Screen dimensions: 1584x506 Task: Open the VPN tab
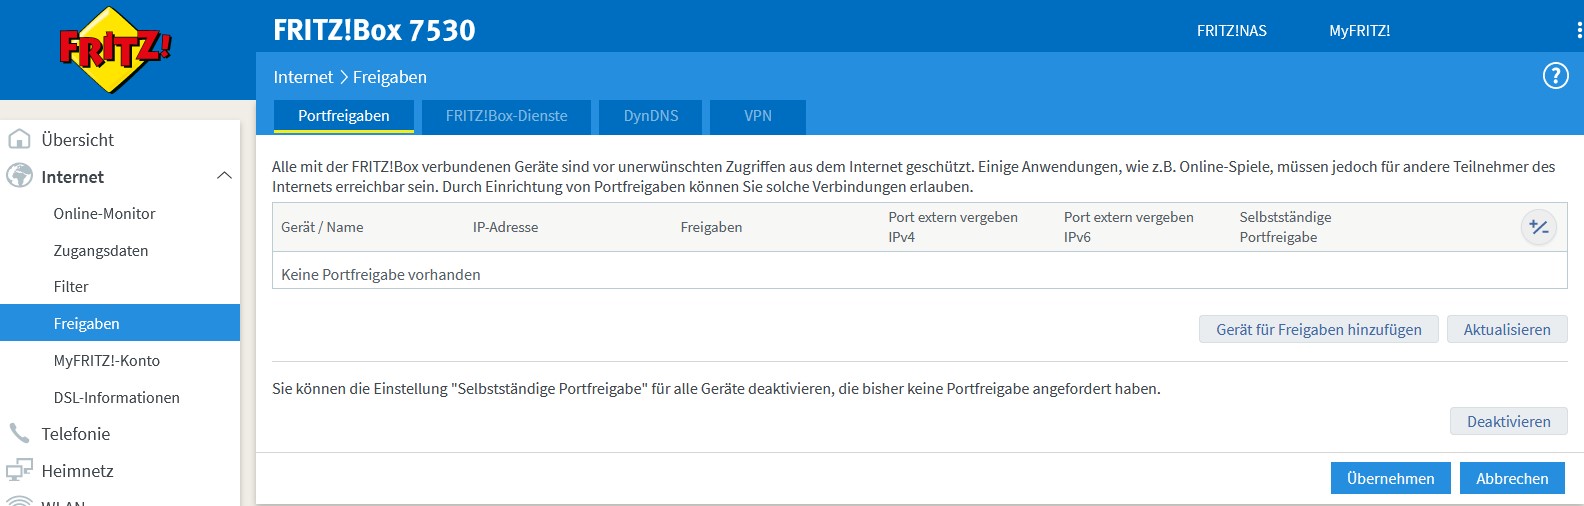[x=757, y=116]
